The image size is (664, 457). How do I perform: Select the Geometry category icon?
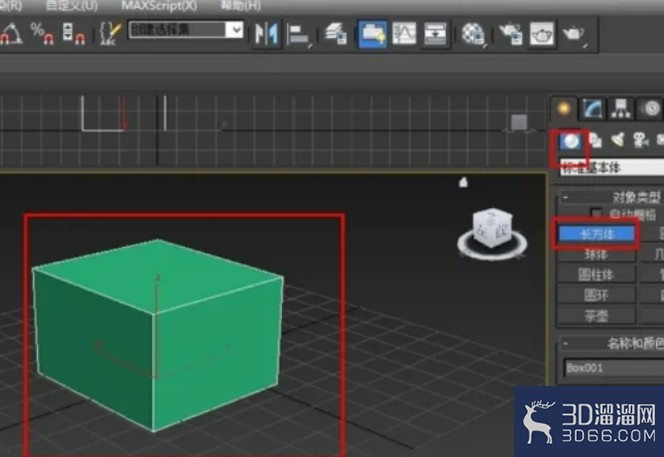pos(570,141)
